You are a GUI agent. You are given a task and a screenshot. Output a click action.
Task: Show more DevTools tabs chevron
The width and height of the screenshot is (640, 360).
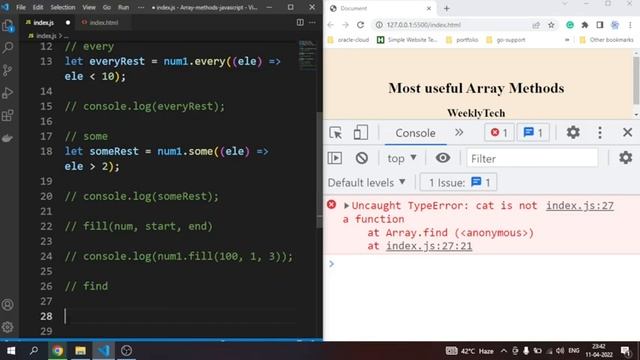point(459,133)
